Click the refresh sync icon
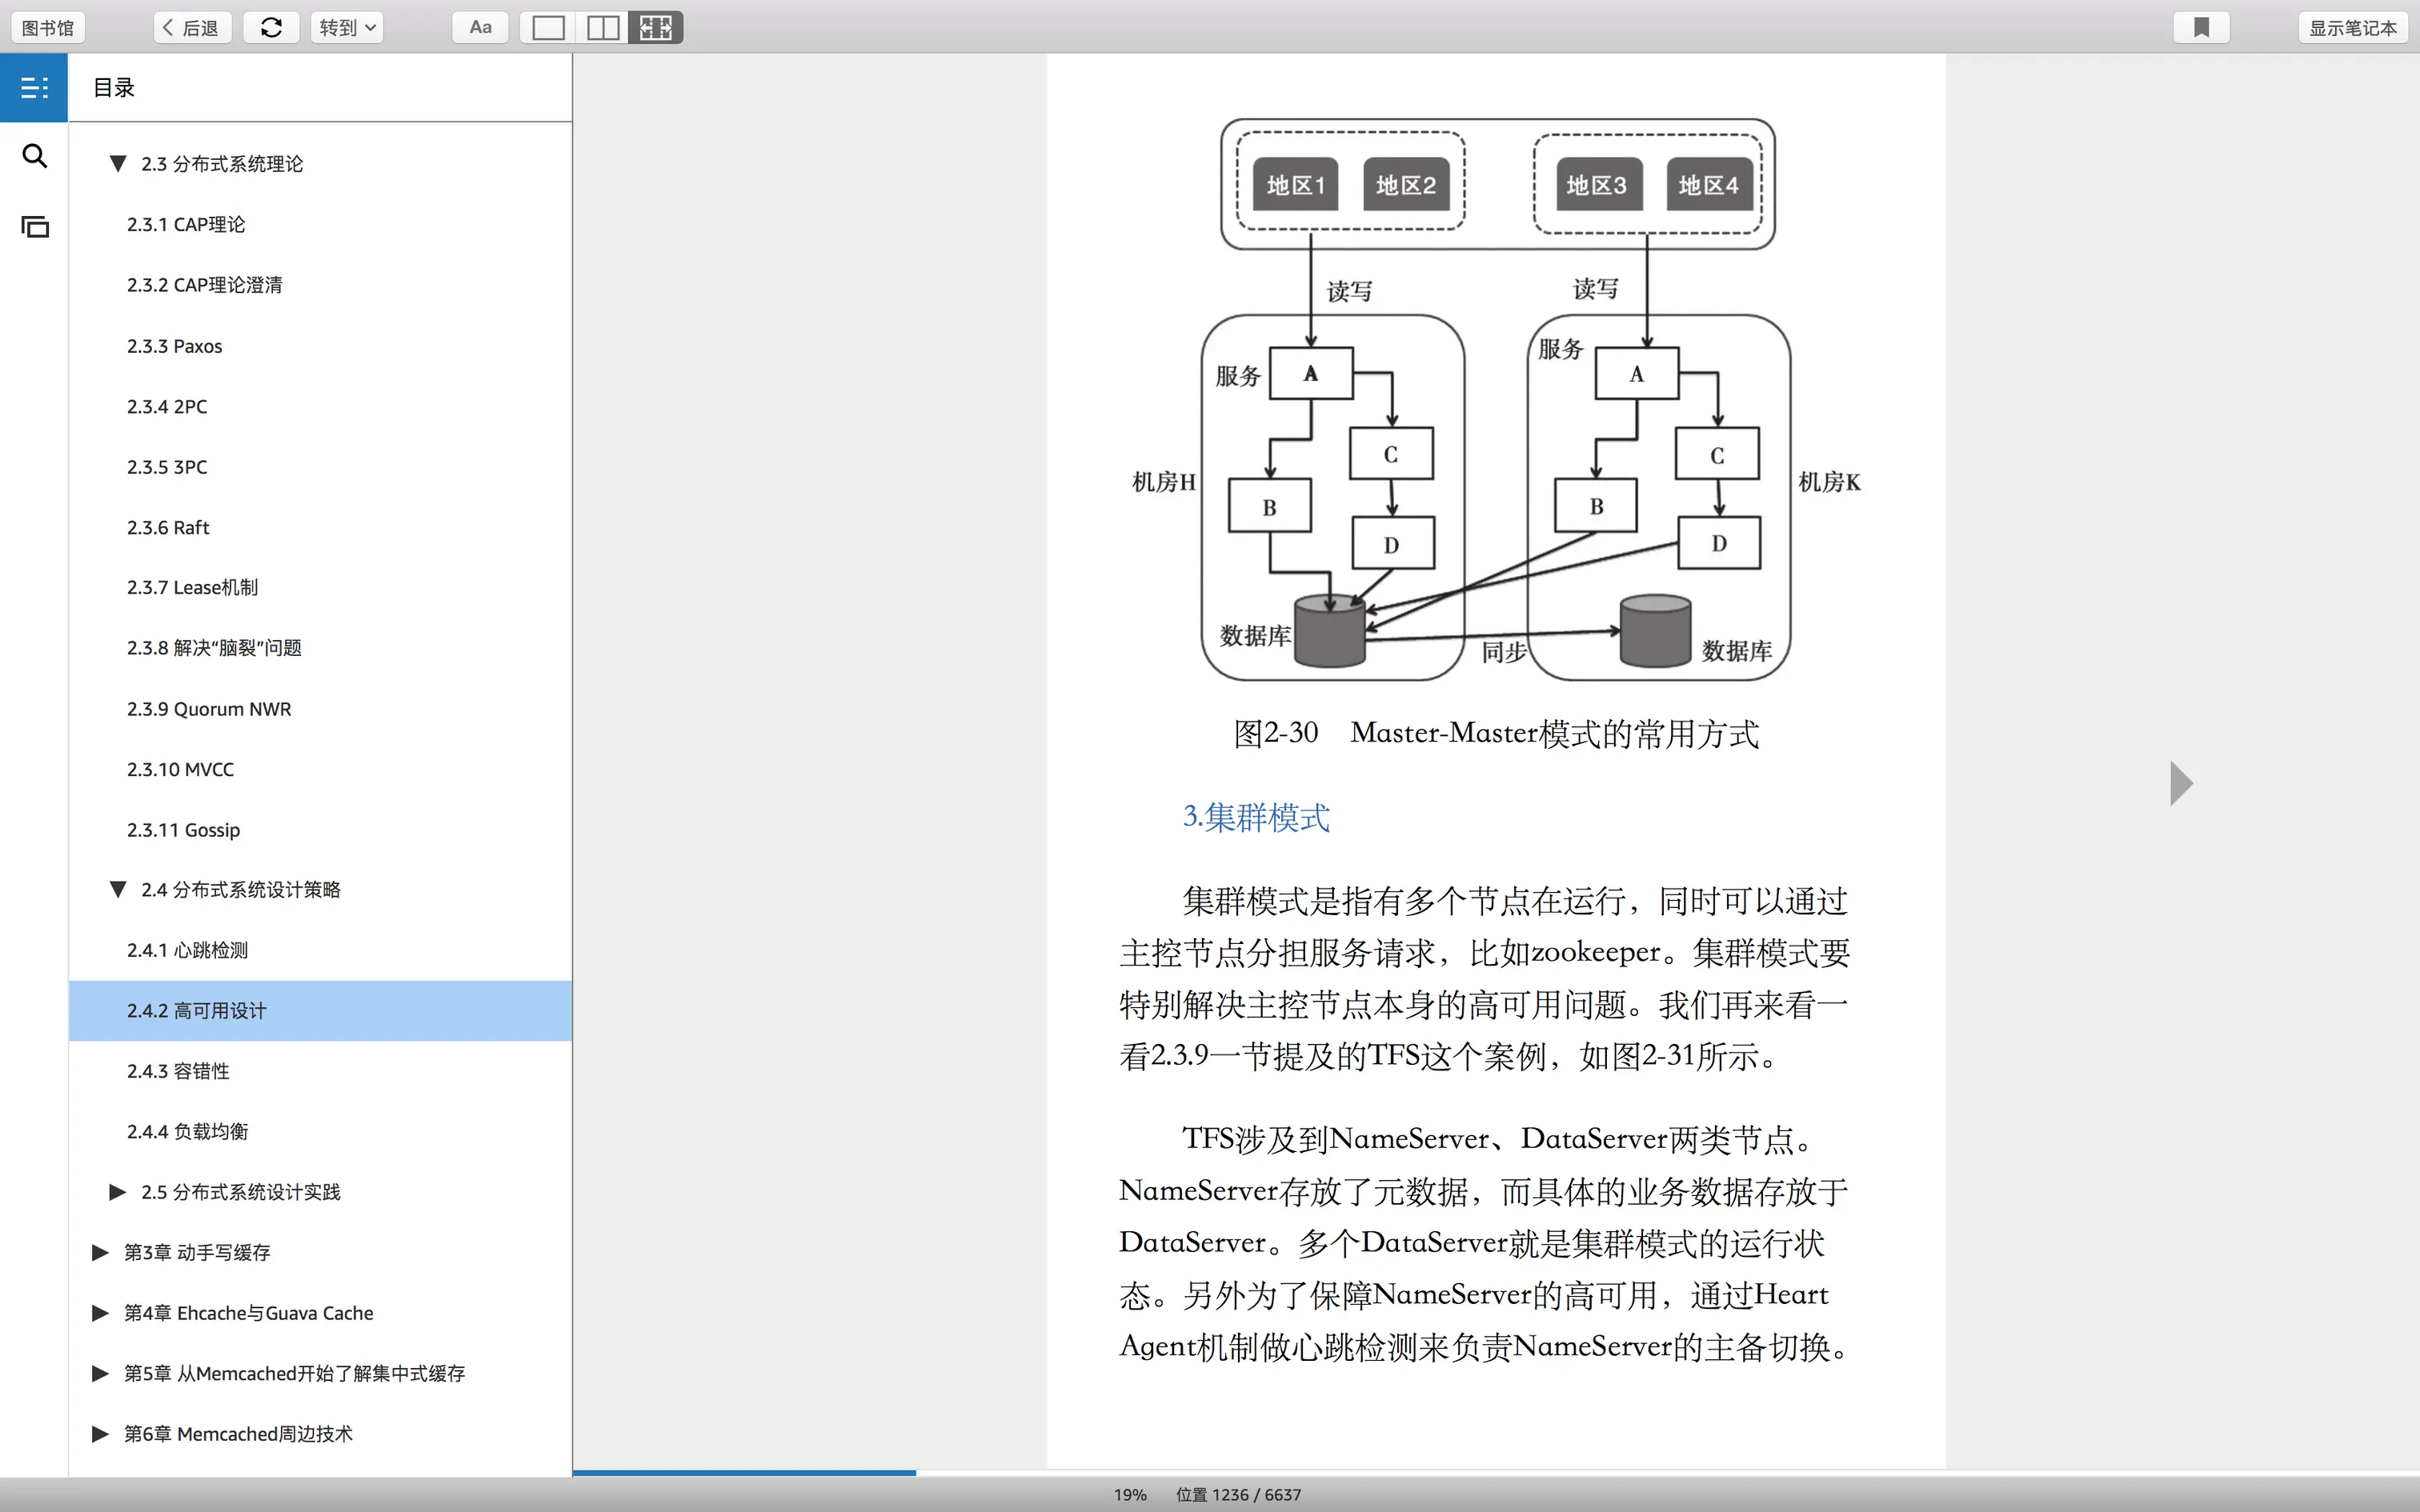Image resolution: width=2420 pixels, height=1512 pixels. pyautogui.click(x=271, y=28)
